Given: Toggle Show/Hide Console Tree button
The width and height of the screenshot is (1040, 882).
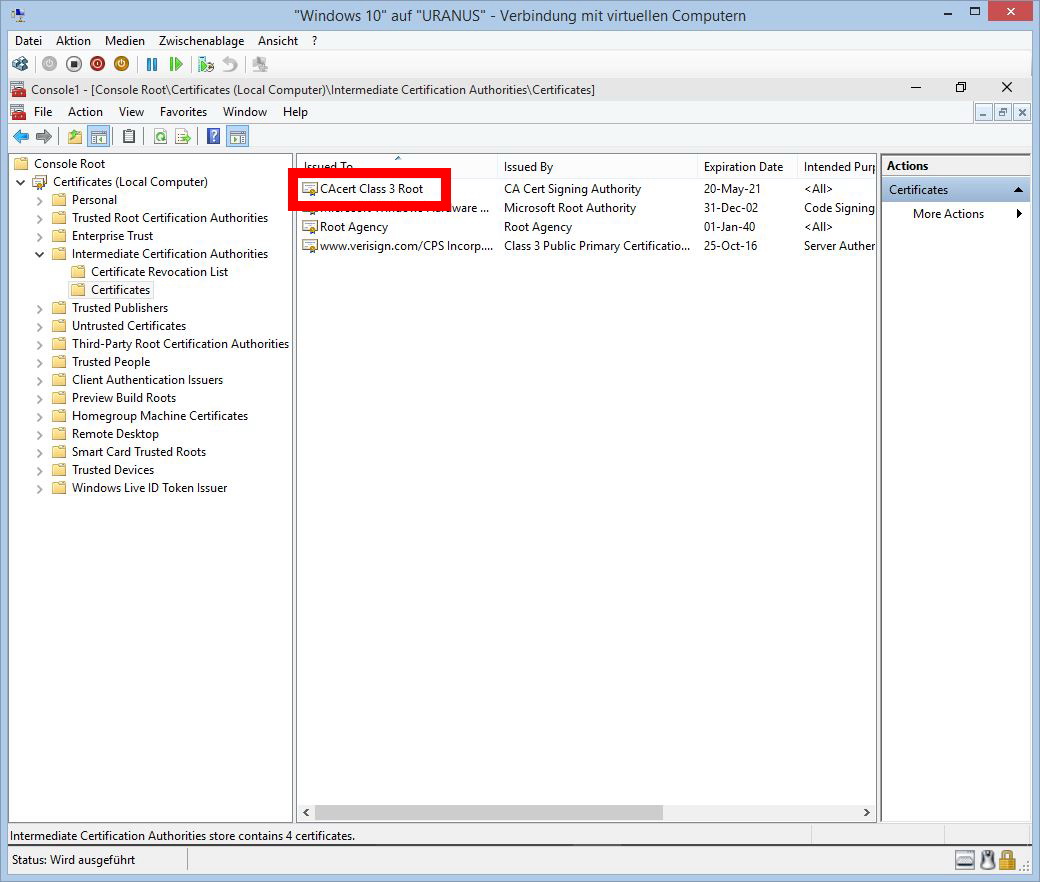Looking at the screenshot, I should pos(98,137).
